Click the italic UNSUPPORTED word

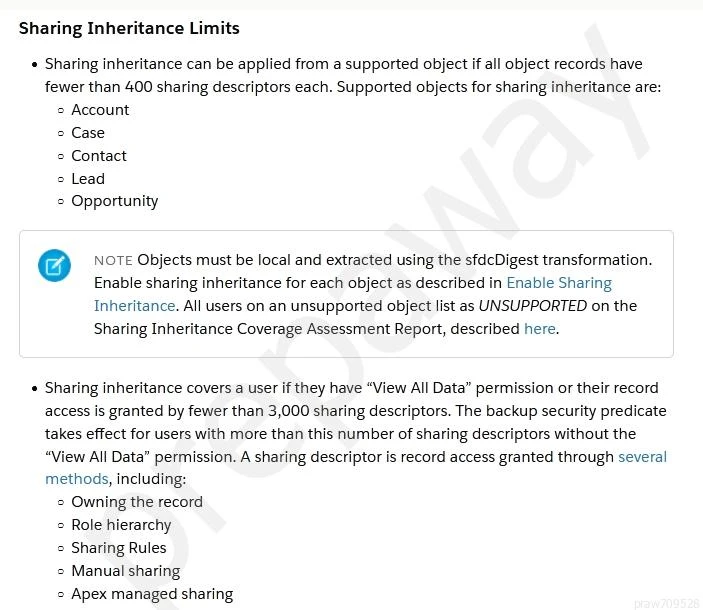click(x=532, y=305)
